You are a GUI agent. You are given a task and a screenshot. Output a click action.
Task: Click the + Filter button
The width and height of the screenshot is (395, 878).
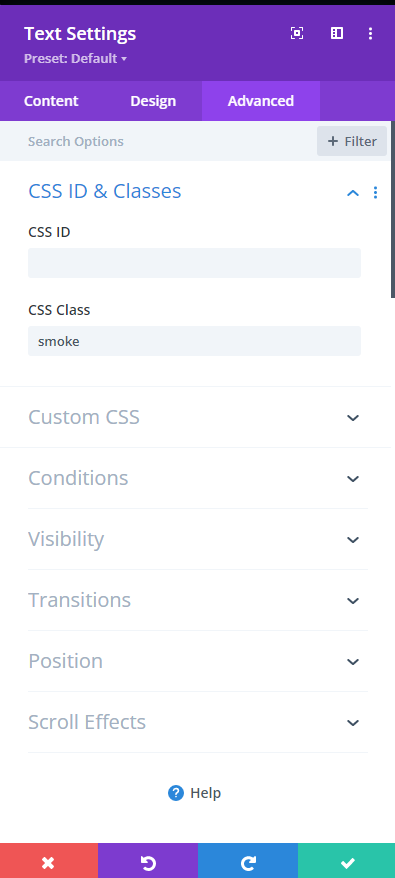(352, 141)
